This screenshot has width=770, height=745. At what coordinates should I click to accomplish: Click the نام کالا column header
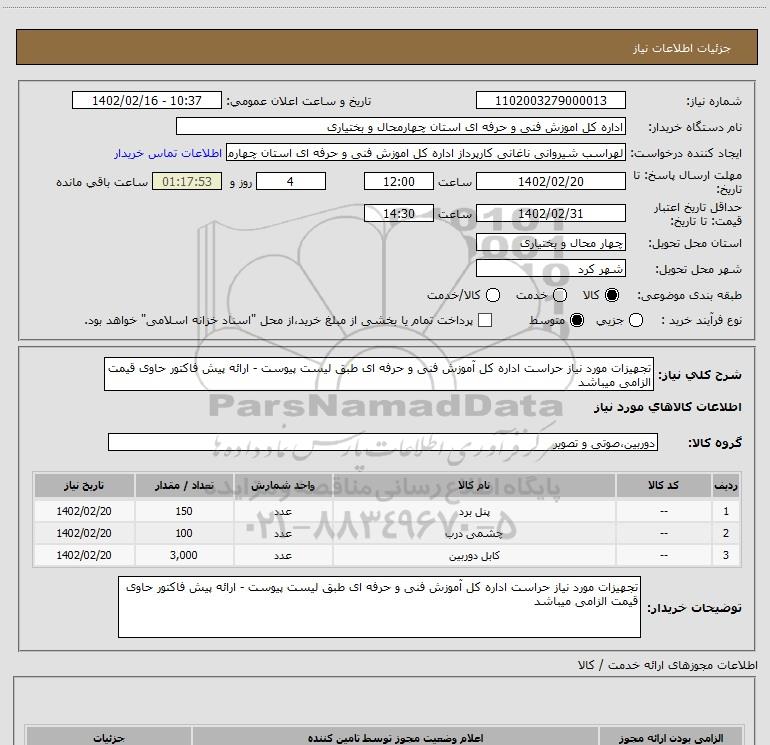coord(474,485)
